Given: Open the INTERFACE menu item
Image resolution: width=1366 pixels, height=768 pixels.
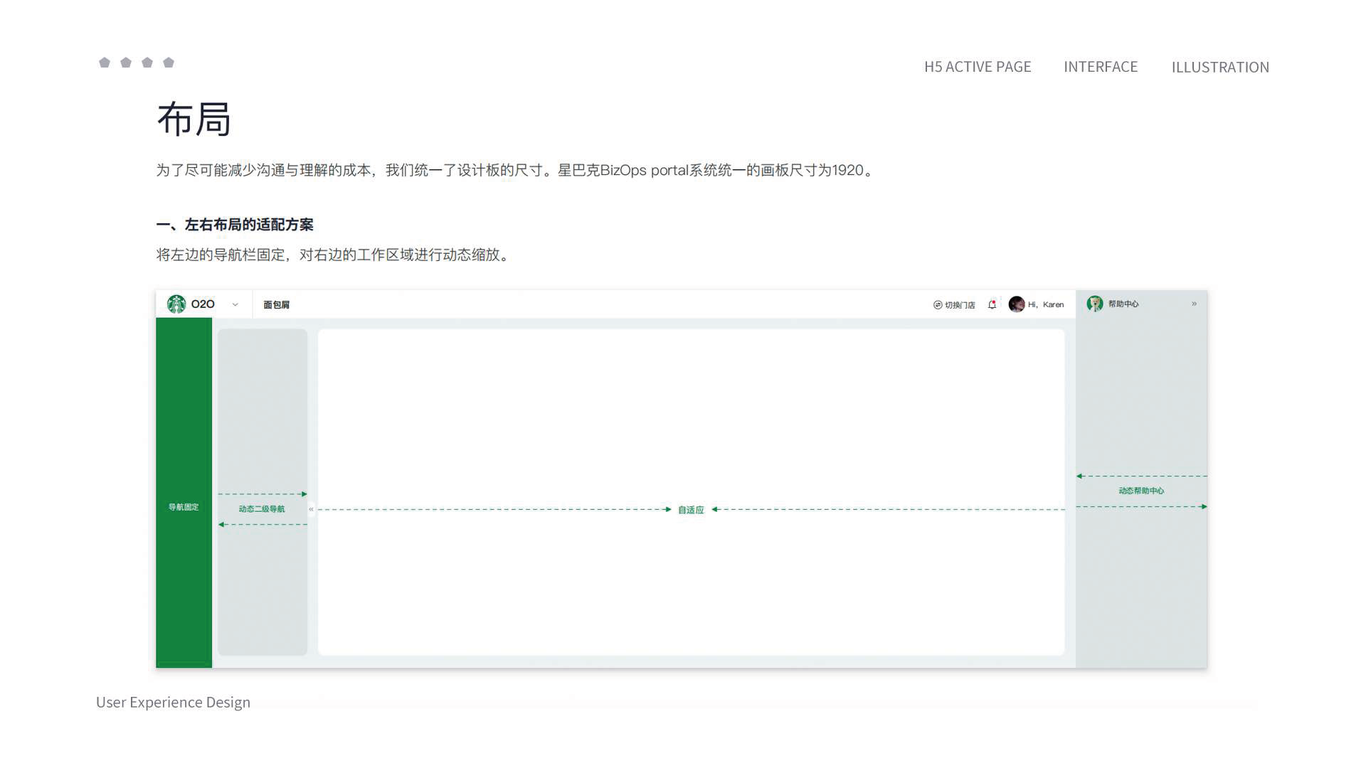Looking at the screenshot, I should [1101, 67].
